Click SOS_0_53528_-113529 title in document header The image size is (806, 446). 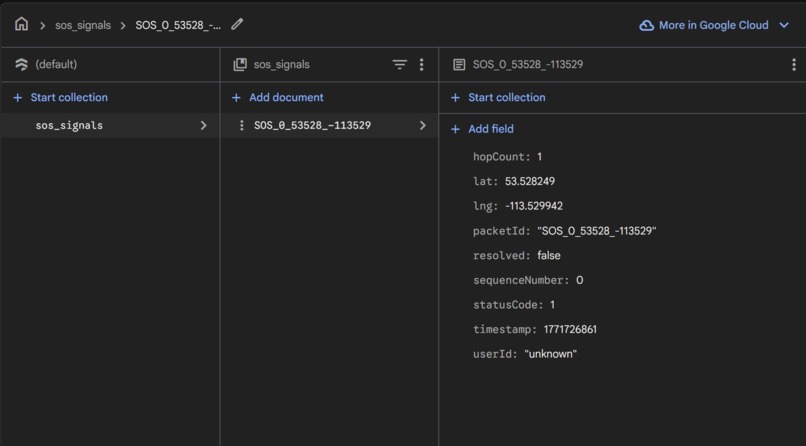527,64
